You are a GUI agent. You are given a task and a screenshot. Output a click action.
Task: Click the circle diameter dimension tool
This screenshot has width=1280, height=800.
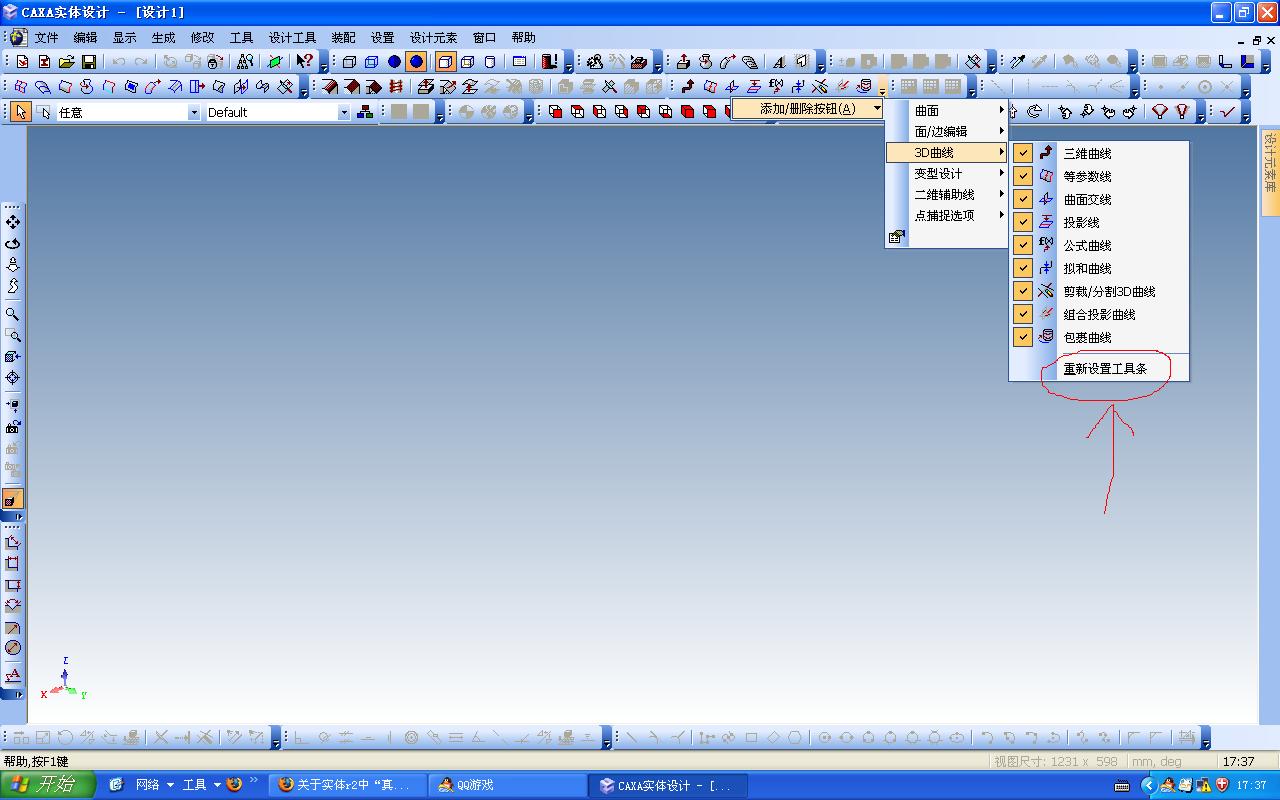point(13,648)
